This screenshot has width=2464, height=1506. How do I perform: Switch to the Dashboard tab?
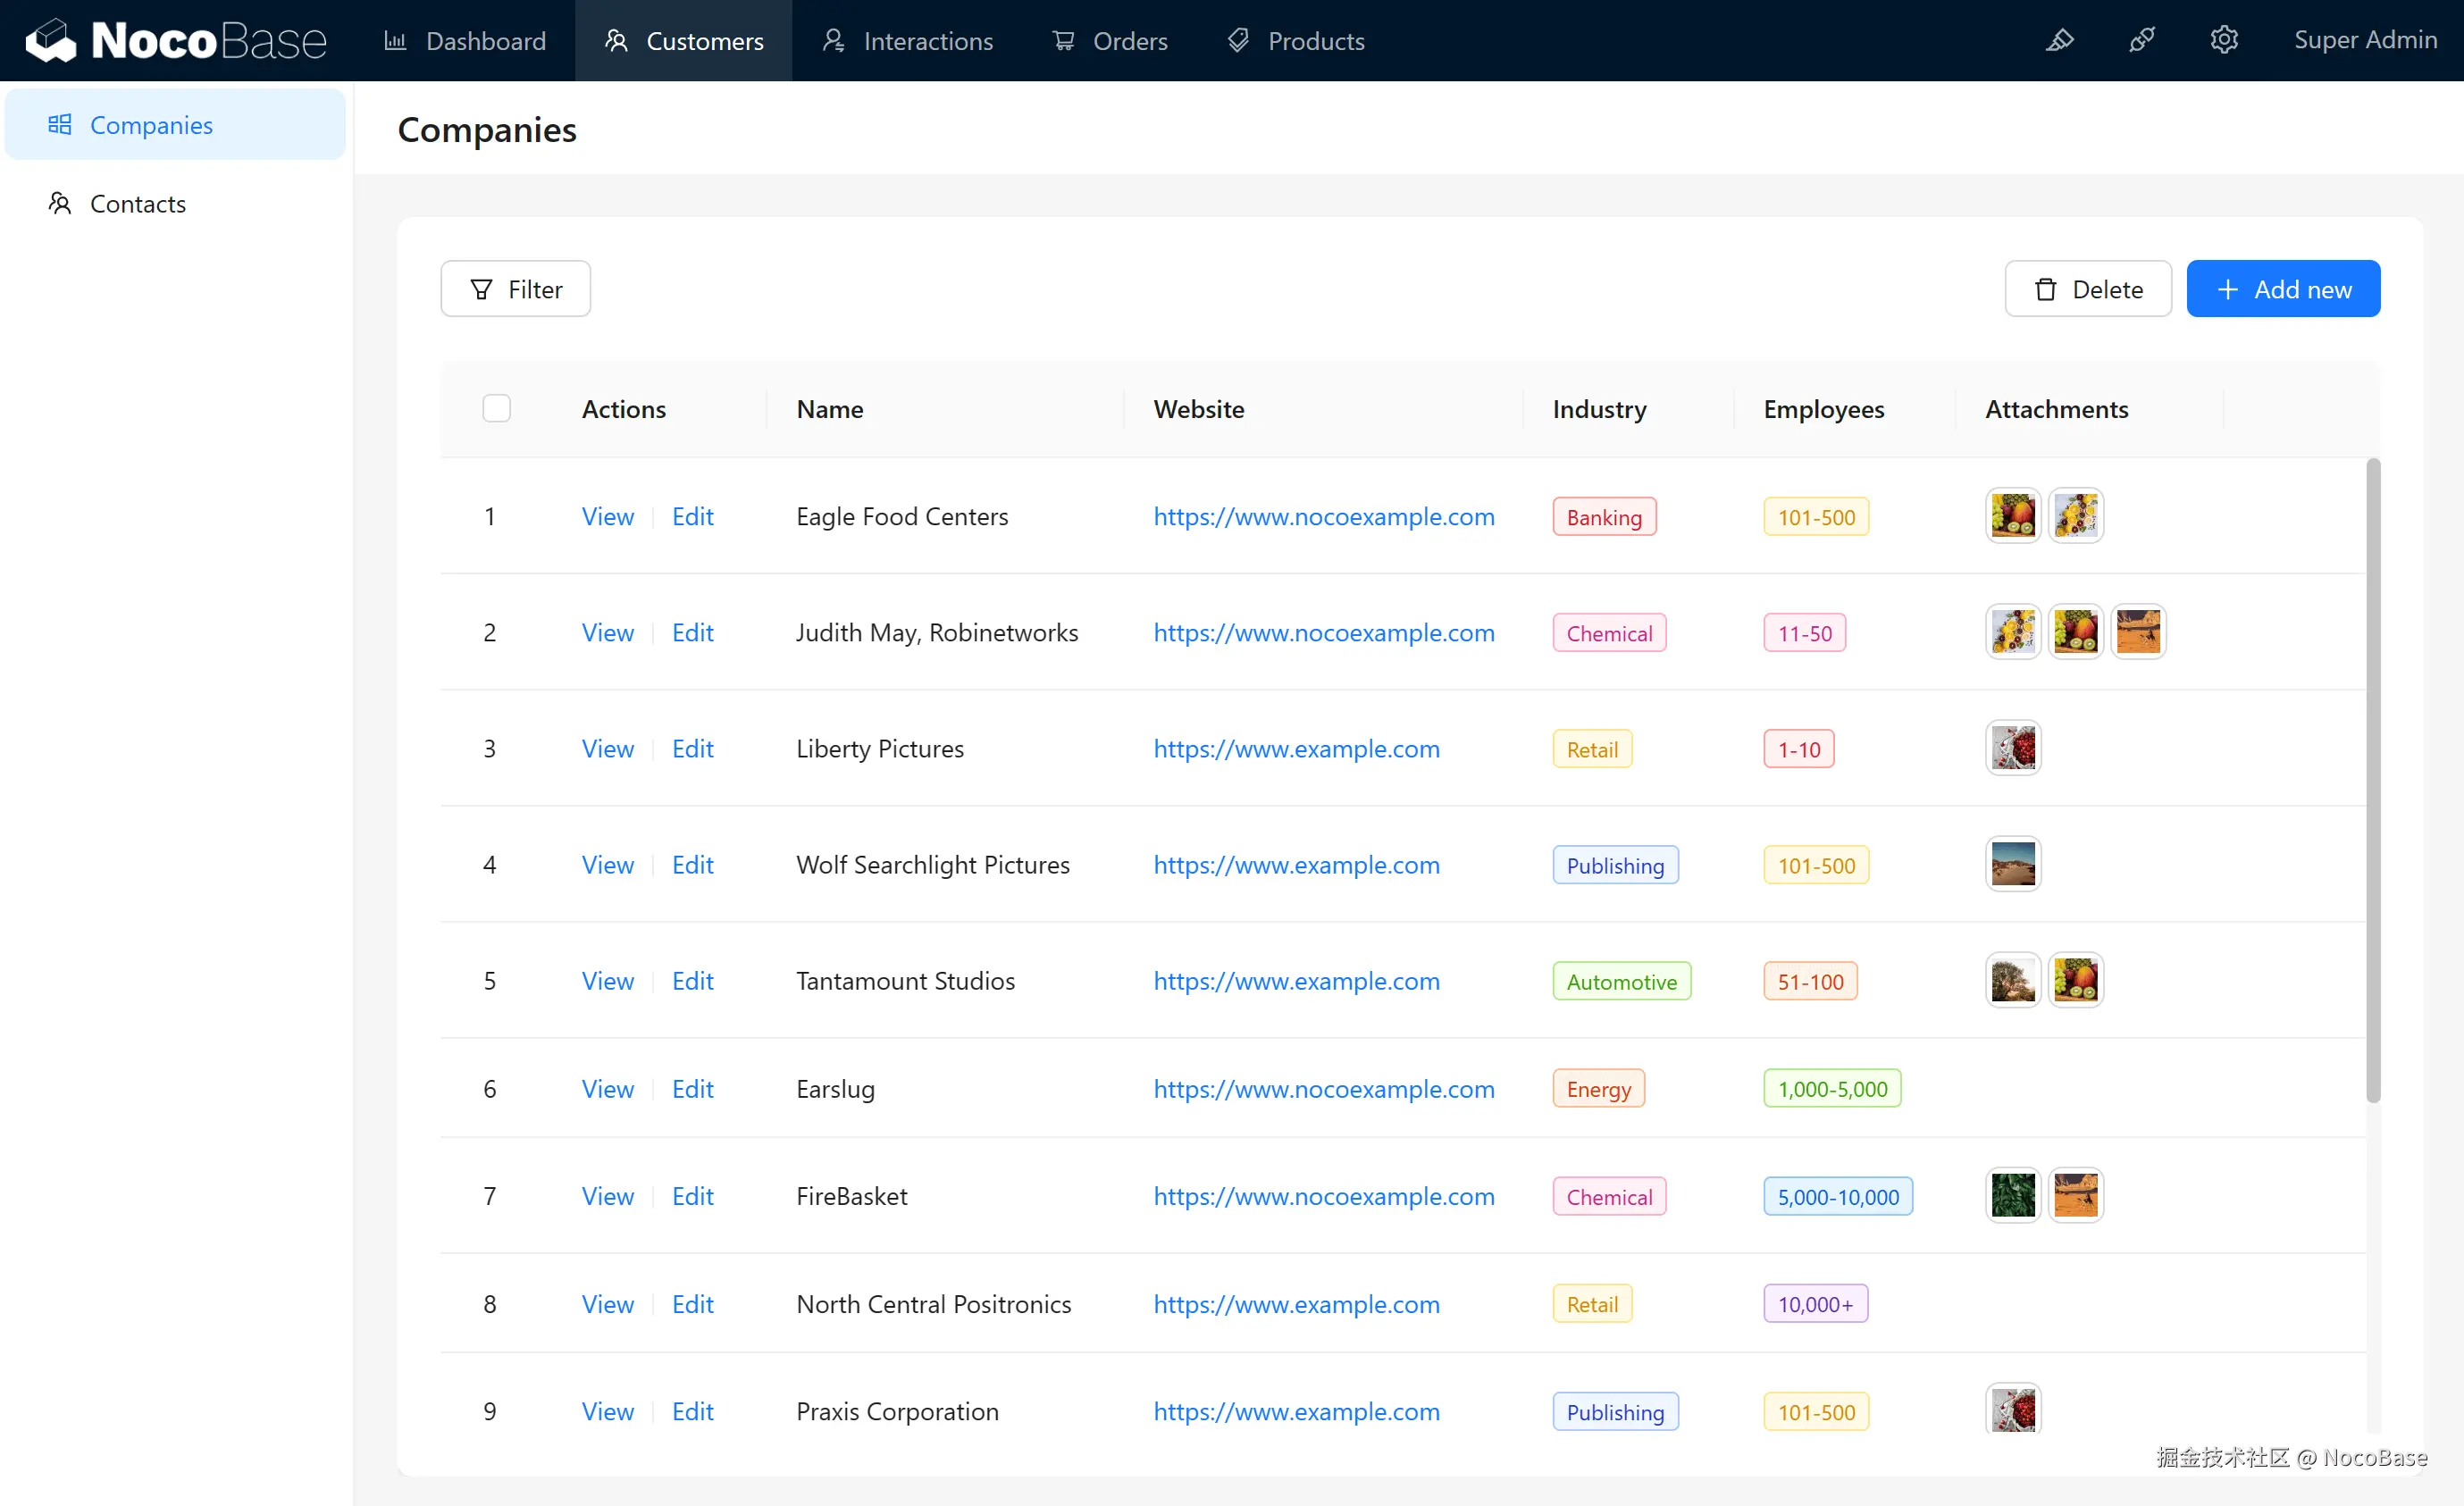click(465, 41)
